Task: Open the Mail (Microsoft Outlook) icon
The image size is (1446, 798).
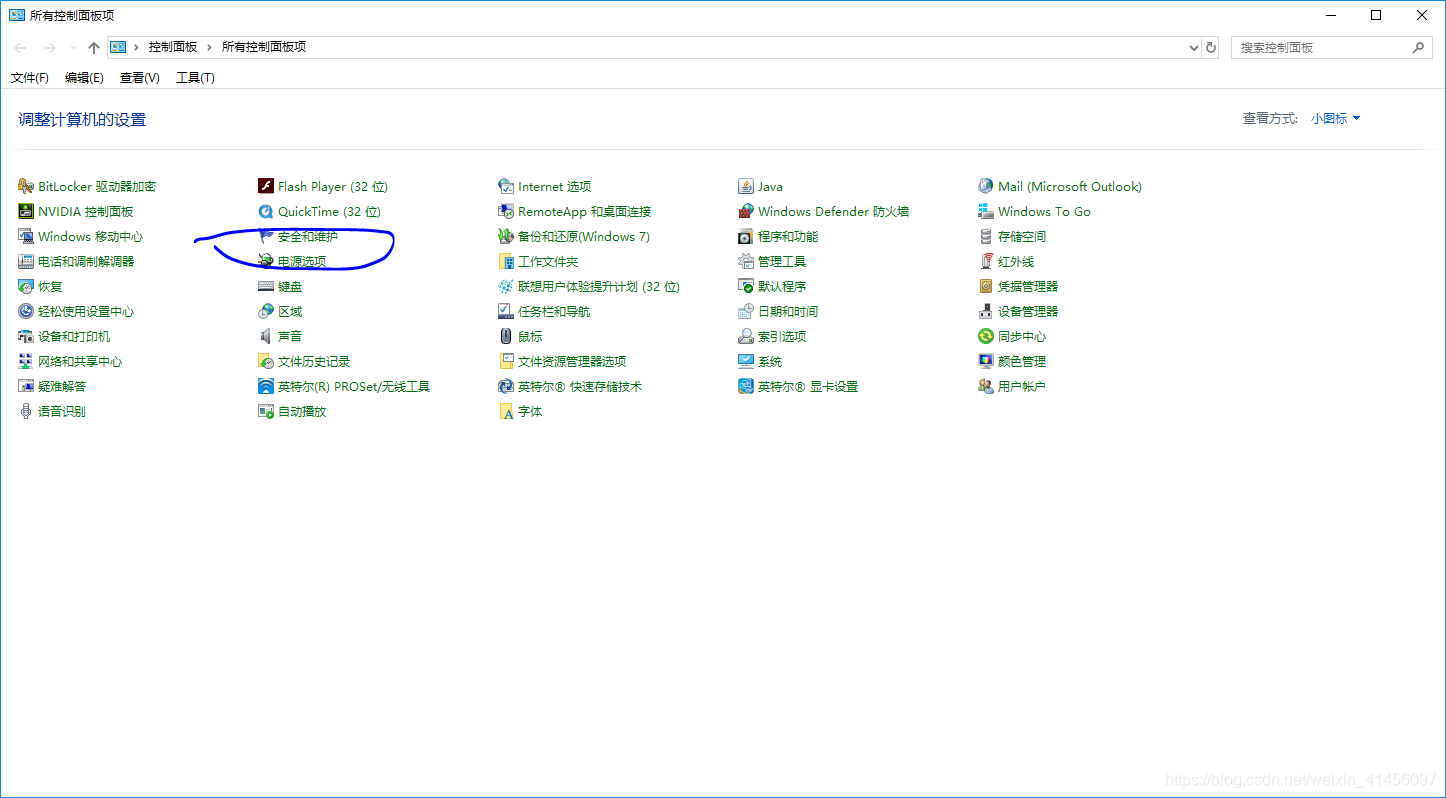Action: (x=986, y=186)
